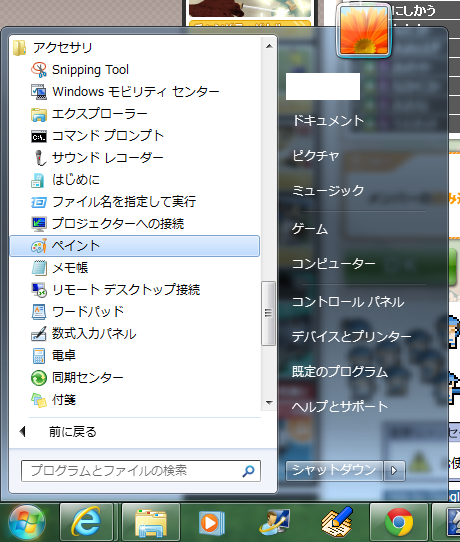
Task: Click the ペイント palette icon
Action: (x=39, y=246)
